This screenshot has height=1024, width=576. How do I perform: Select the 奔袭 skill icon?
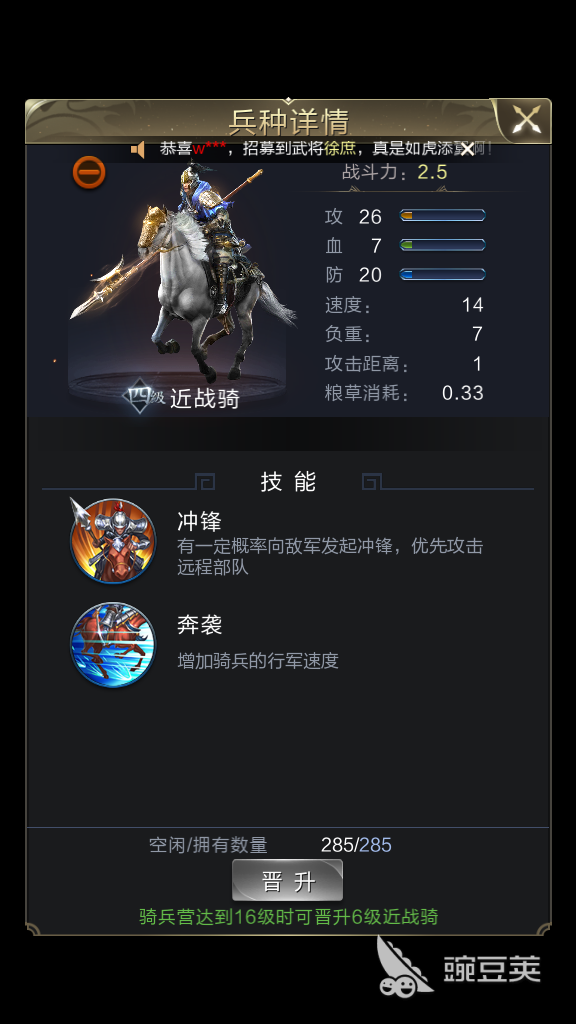click(x=113, y=644)
